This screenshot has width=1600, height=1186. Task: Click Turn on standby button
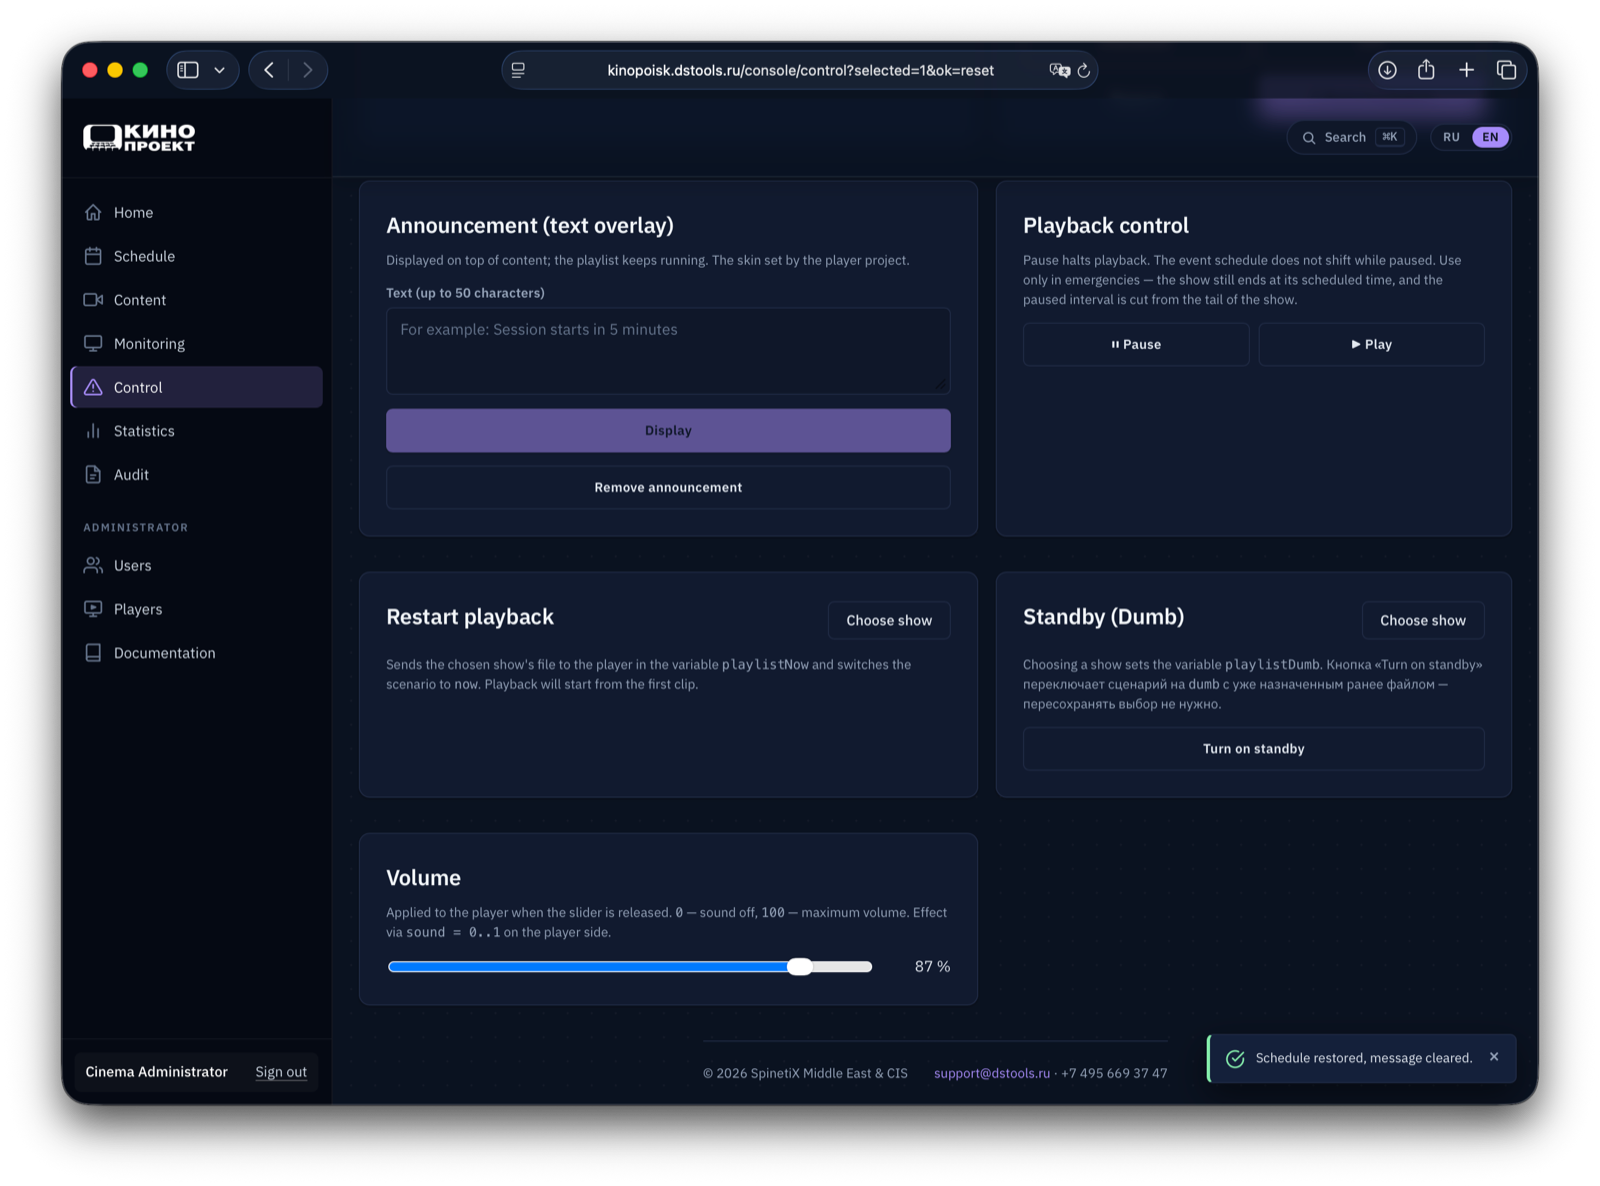click(x=1253, y=749)
